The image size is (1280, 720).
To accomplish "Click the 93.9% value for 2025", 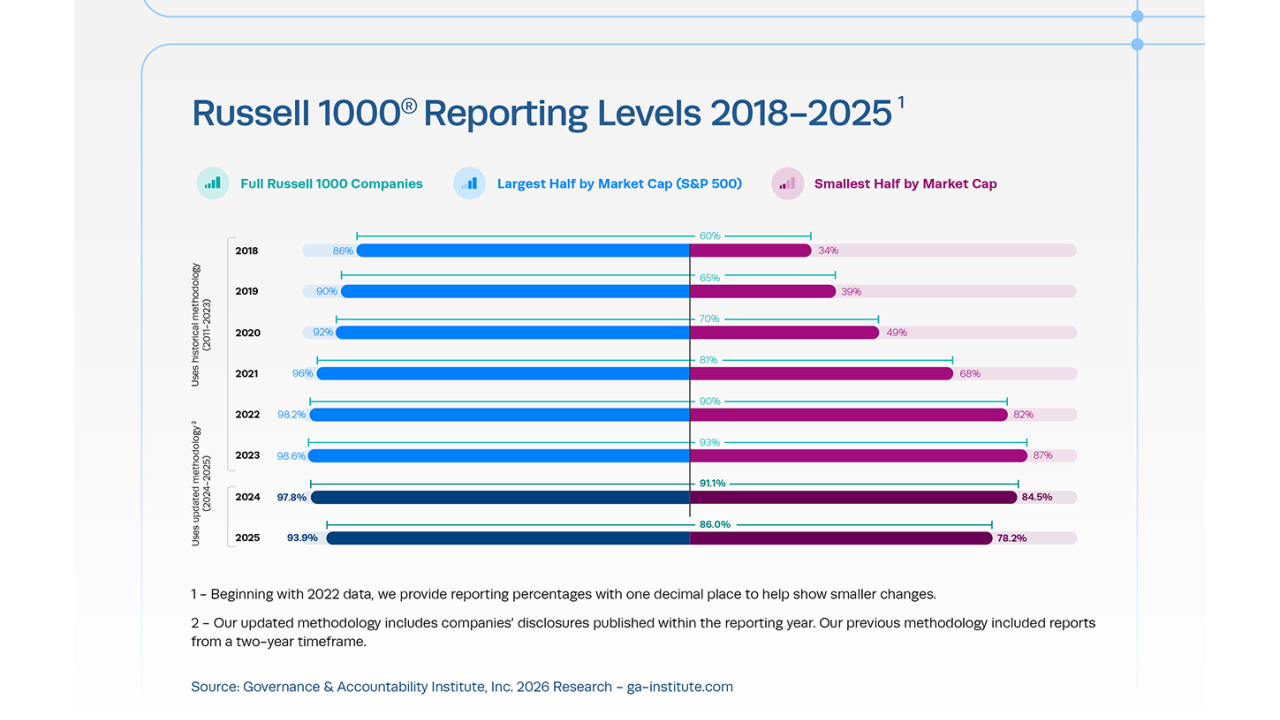I will point(302,538).
